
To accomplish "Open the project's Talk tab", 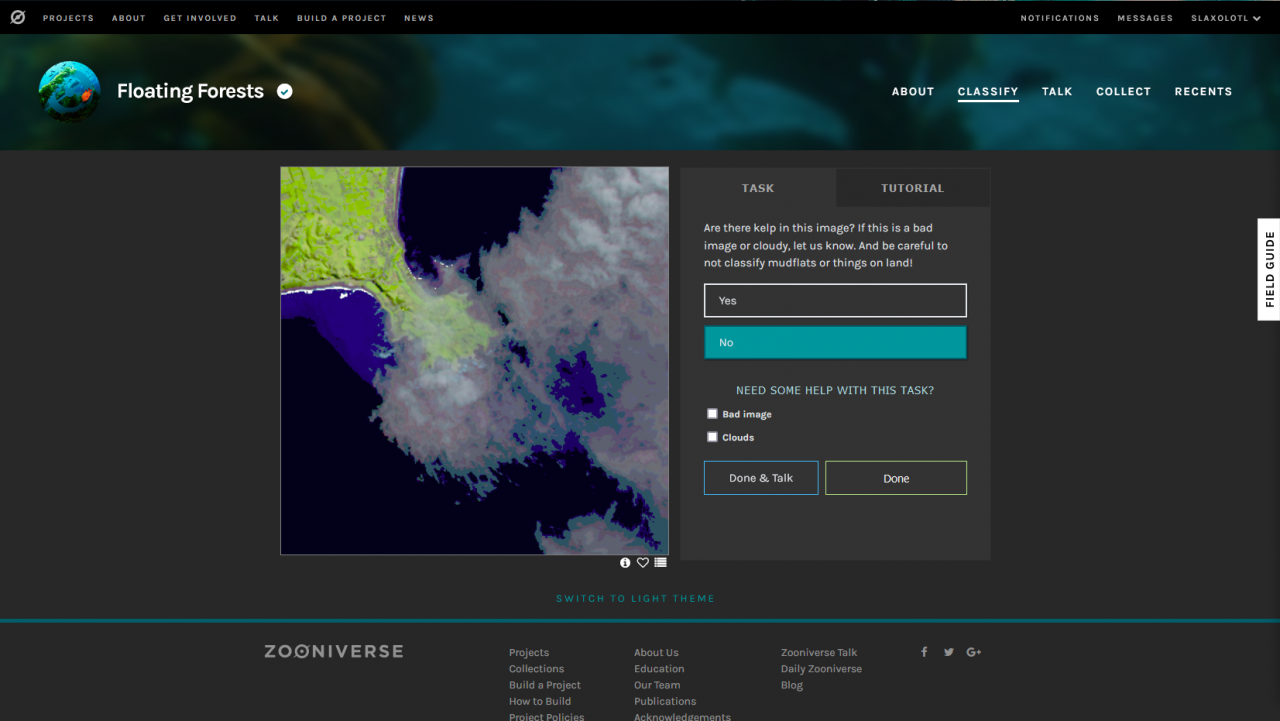I will click(1057, 91).
